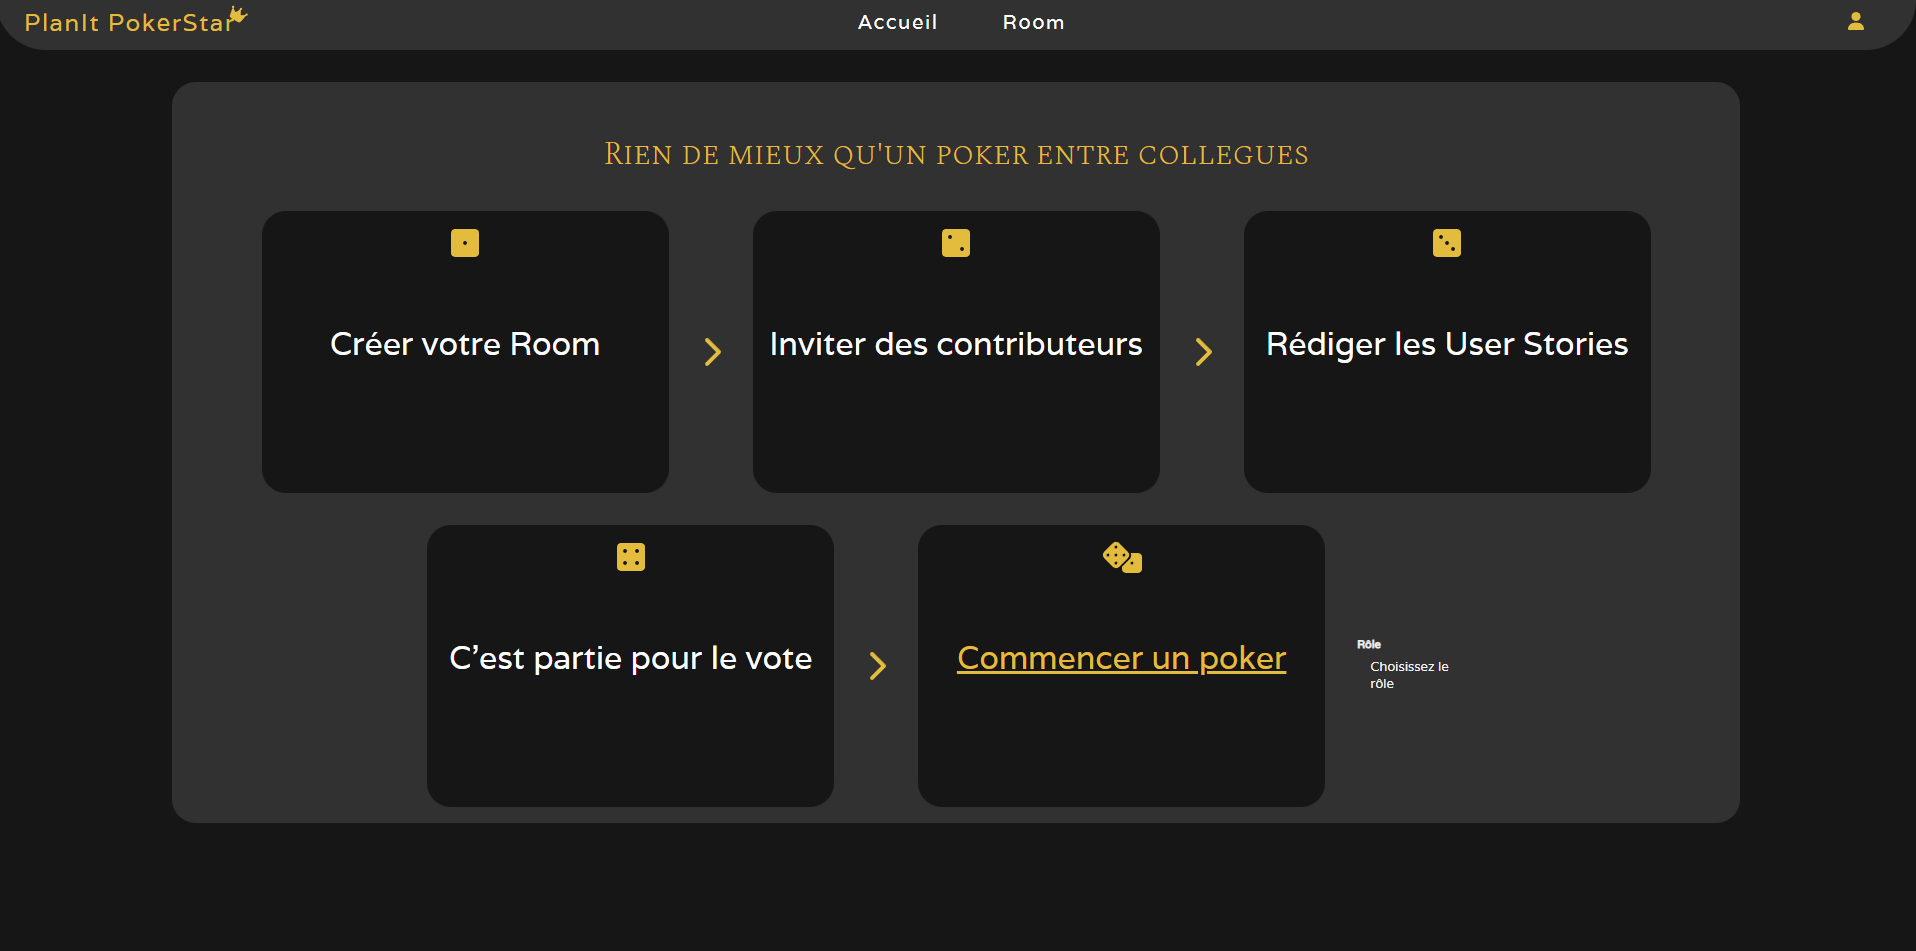
Task: Click the double dice icon above Commencer
Action: 1122,557
